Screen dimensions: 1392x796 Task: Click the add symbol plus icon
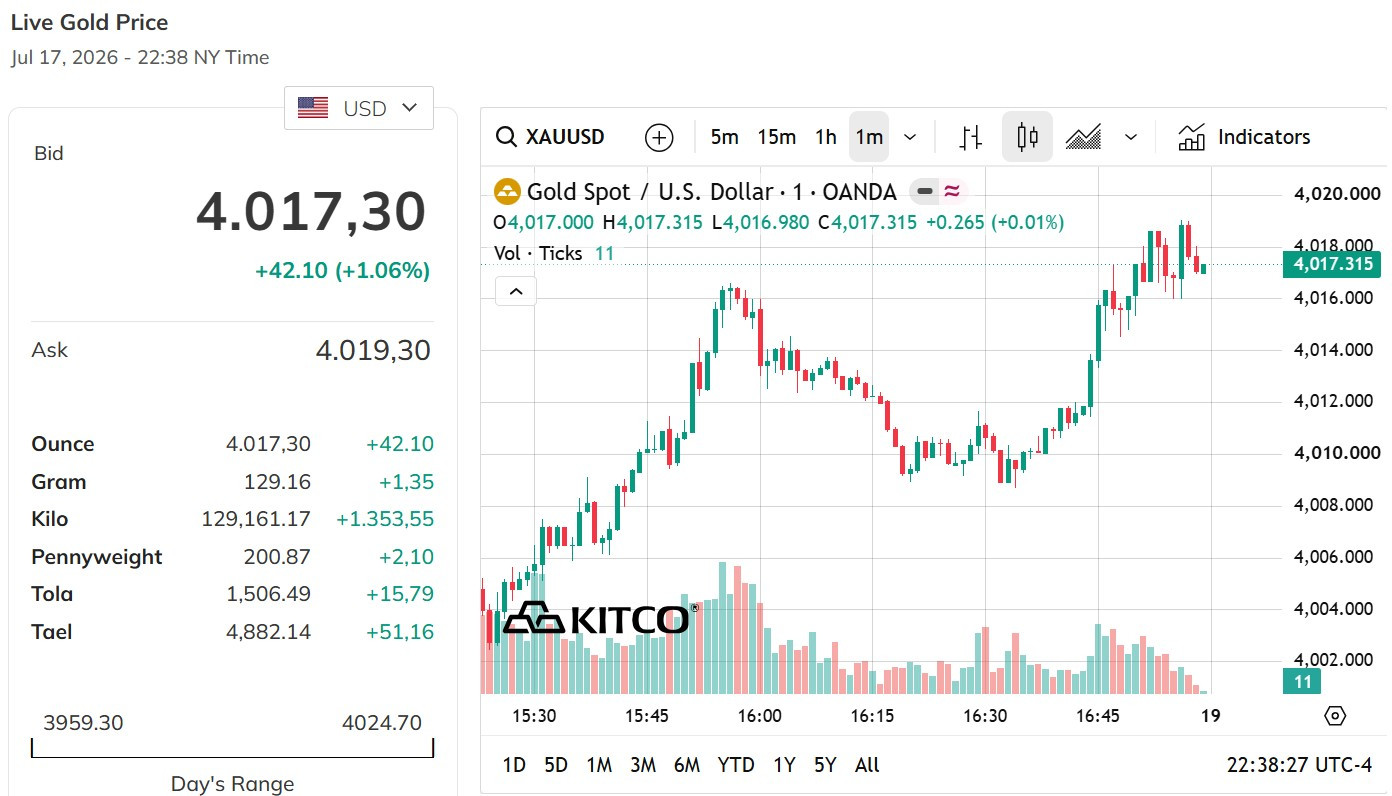659,137
